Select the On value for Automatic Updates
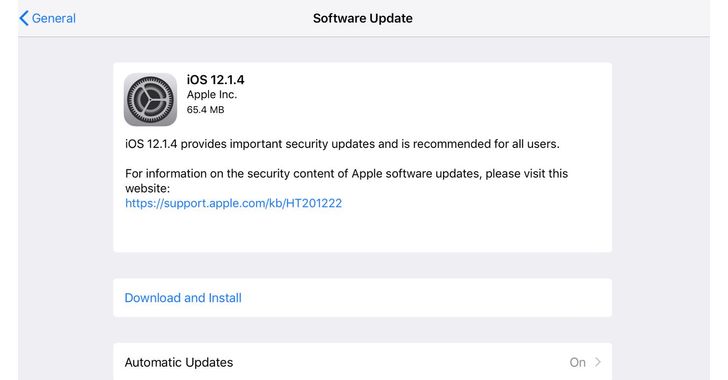The width and height of the screenshot is (728, 380). 578,362
